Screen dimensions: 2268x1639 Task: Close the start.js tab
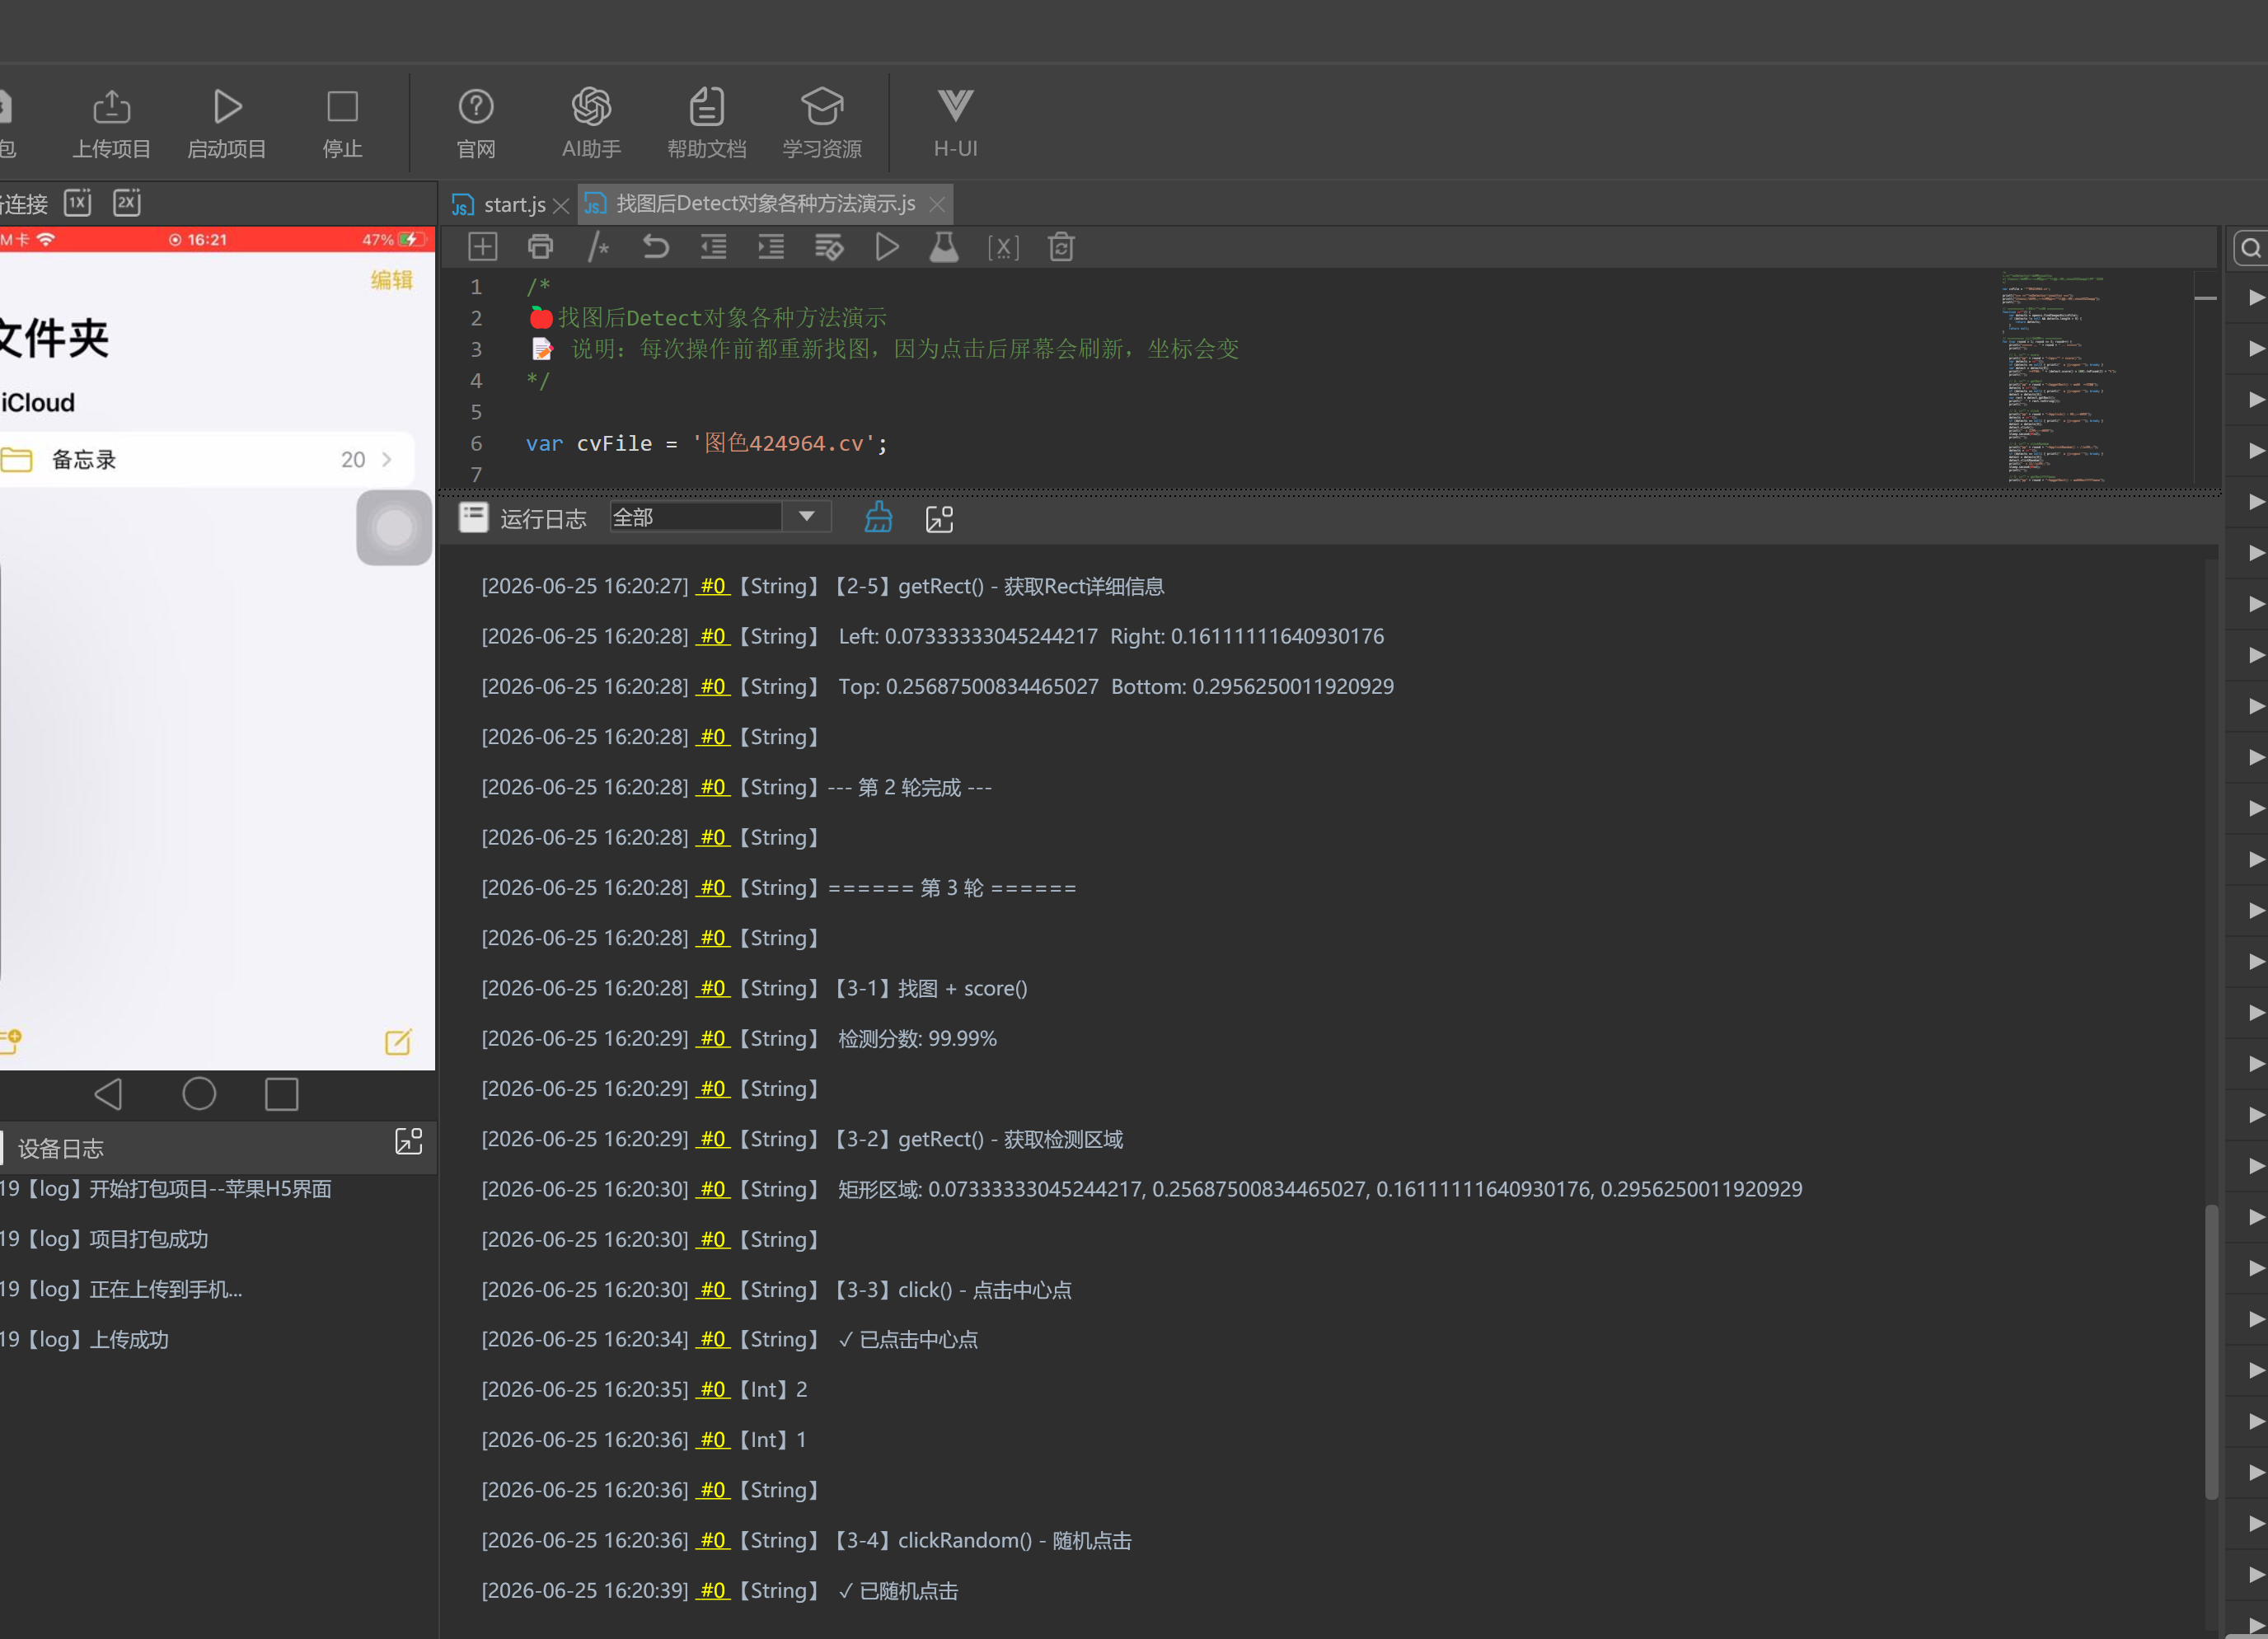[561, 205]
